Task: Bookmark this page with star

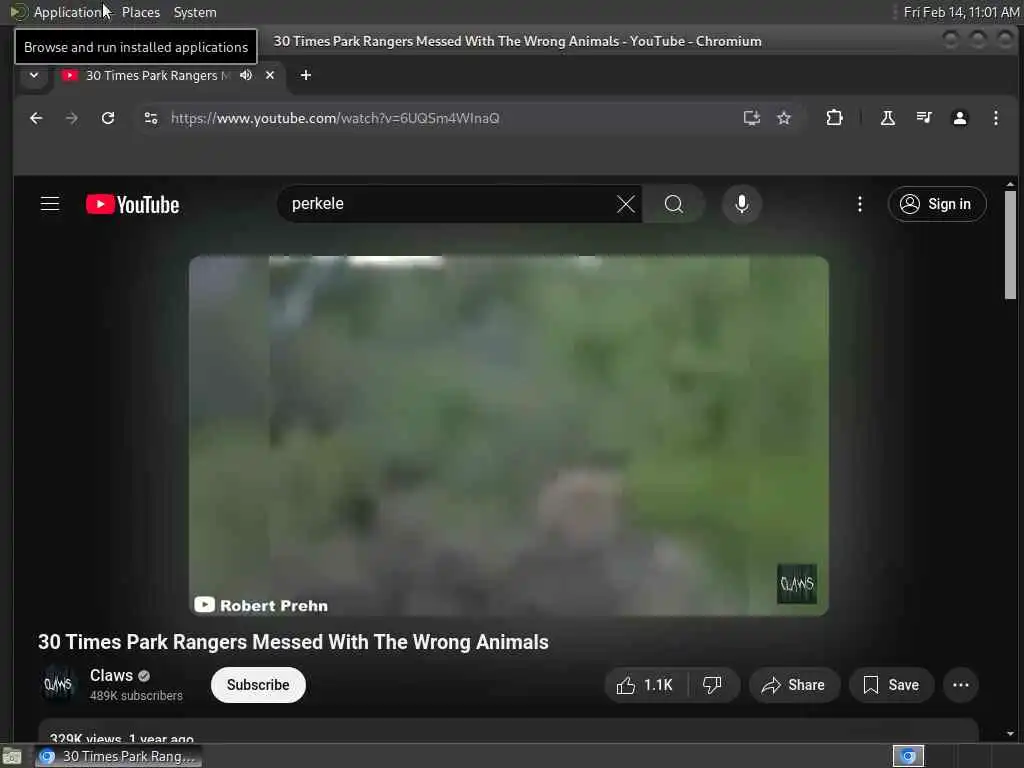Action: [784, 118]
